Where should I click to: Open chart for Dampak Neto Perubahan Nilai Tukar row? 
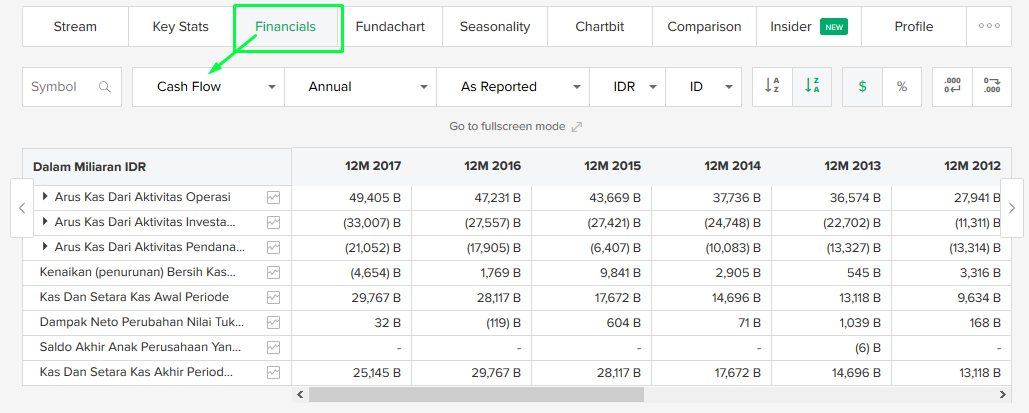click(273, 322)
